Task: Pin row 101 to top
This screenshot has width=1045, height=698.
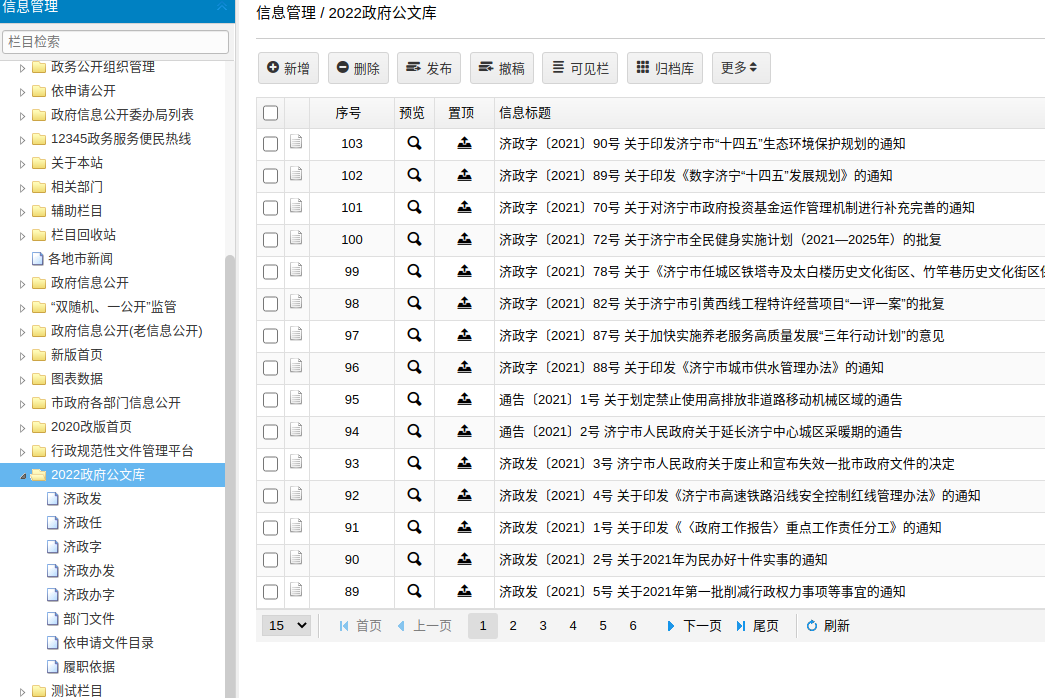Action: [465, 207]
